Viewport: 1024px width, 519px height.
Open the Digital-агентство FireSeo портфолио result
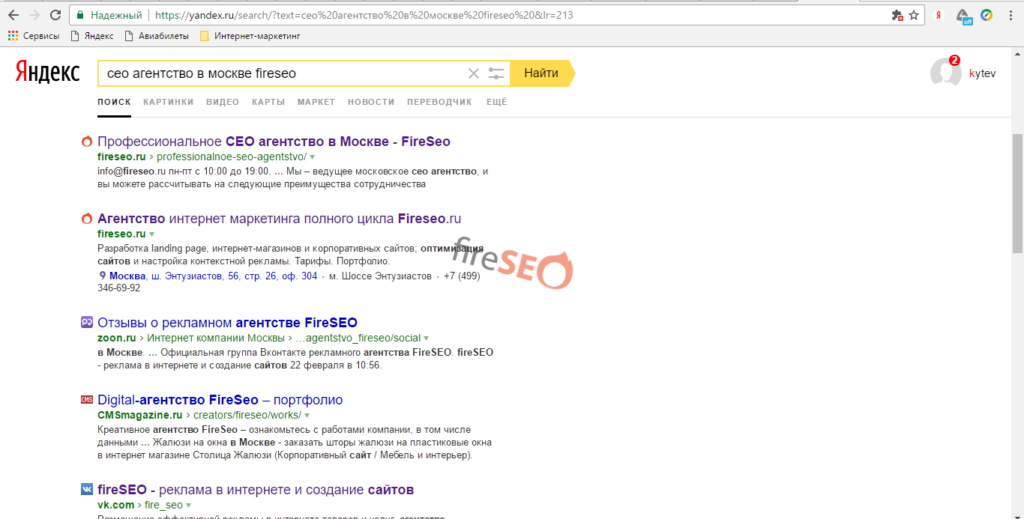[220, 400]
